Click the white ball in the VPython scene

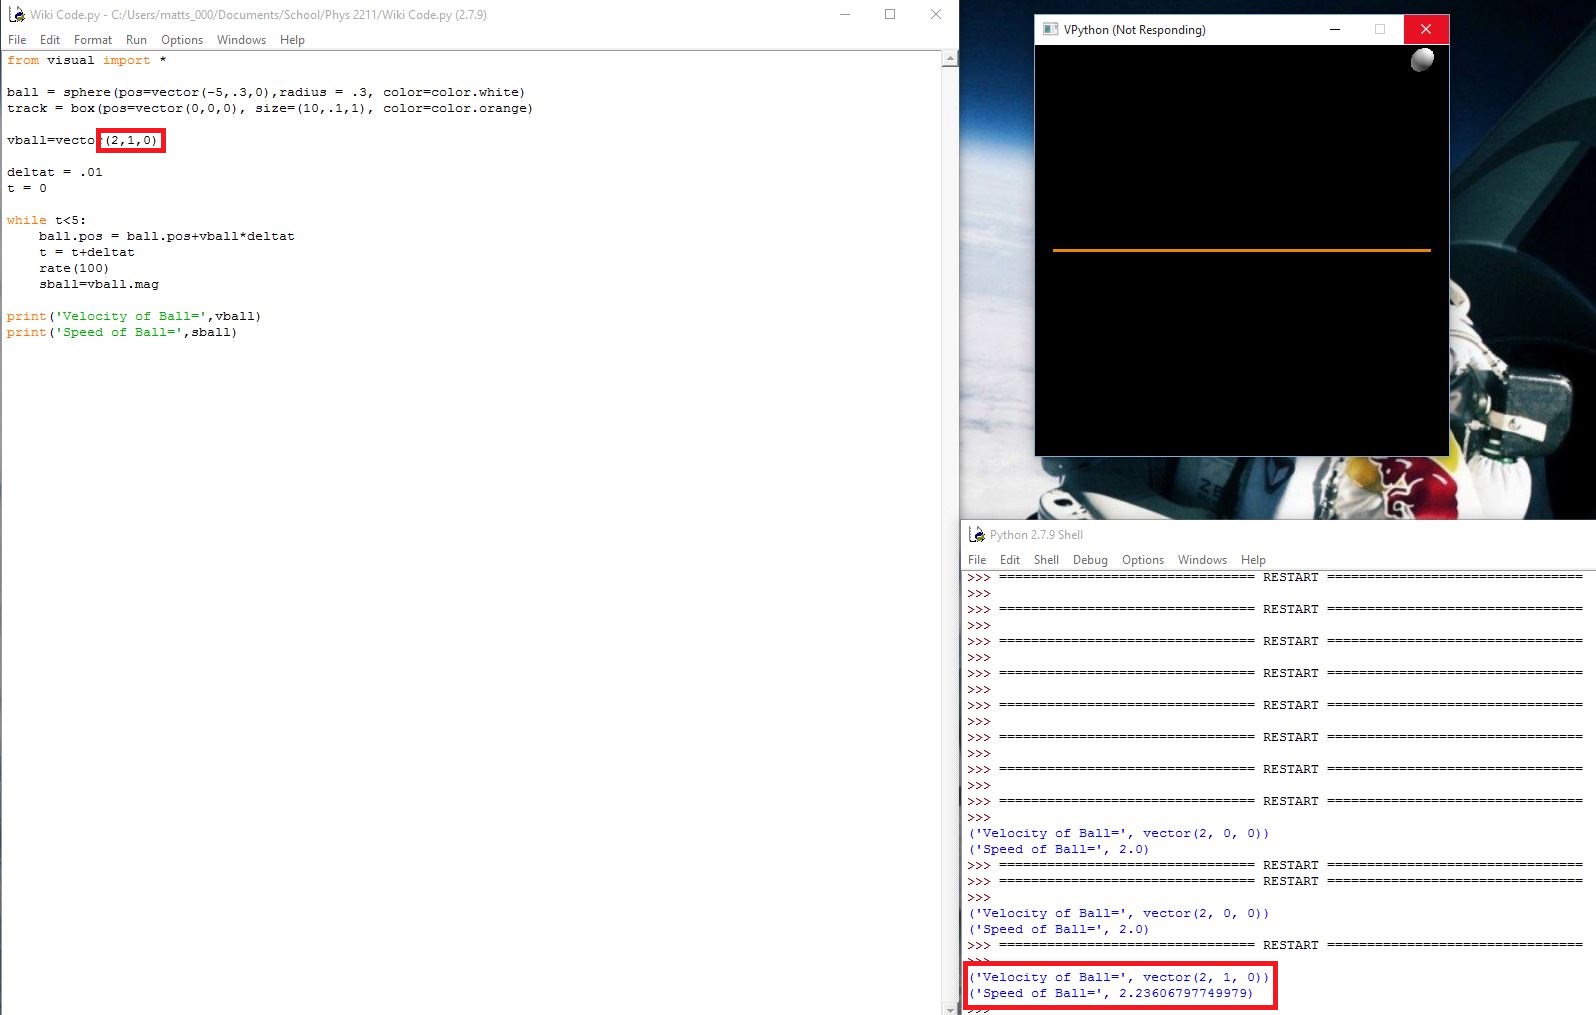pyautogui.click(x=1422, y=60)
